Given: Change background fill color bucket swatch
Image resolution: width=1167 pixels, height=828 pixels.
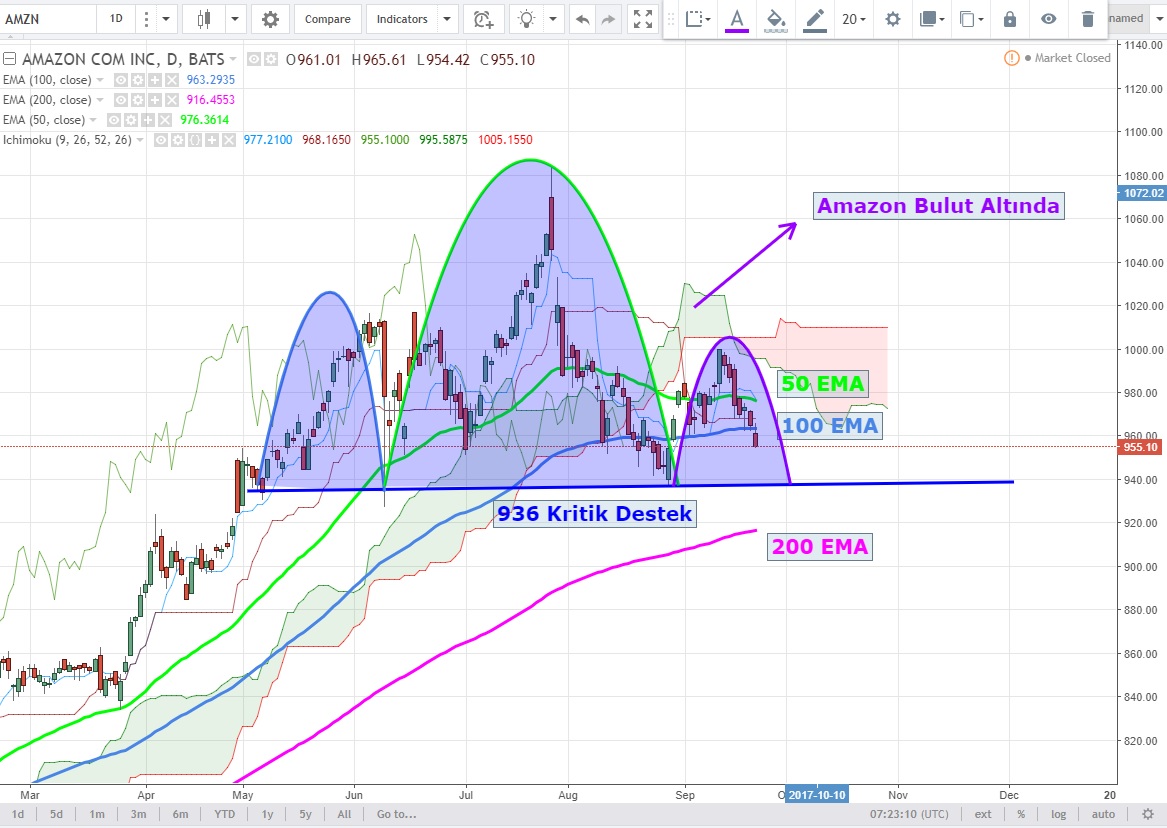Looking at the screenshot, I should point(776,20).
